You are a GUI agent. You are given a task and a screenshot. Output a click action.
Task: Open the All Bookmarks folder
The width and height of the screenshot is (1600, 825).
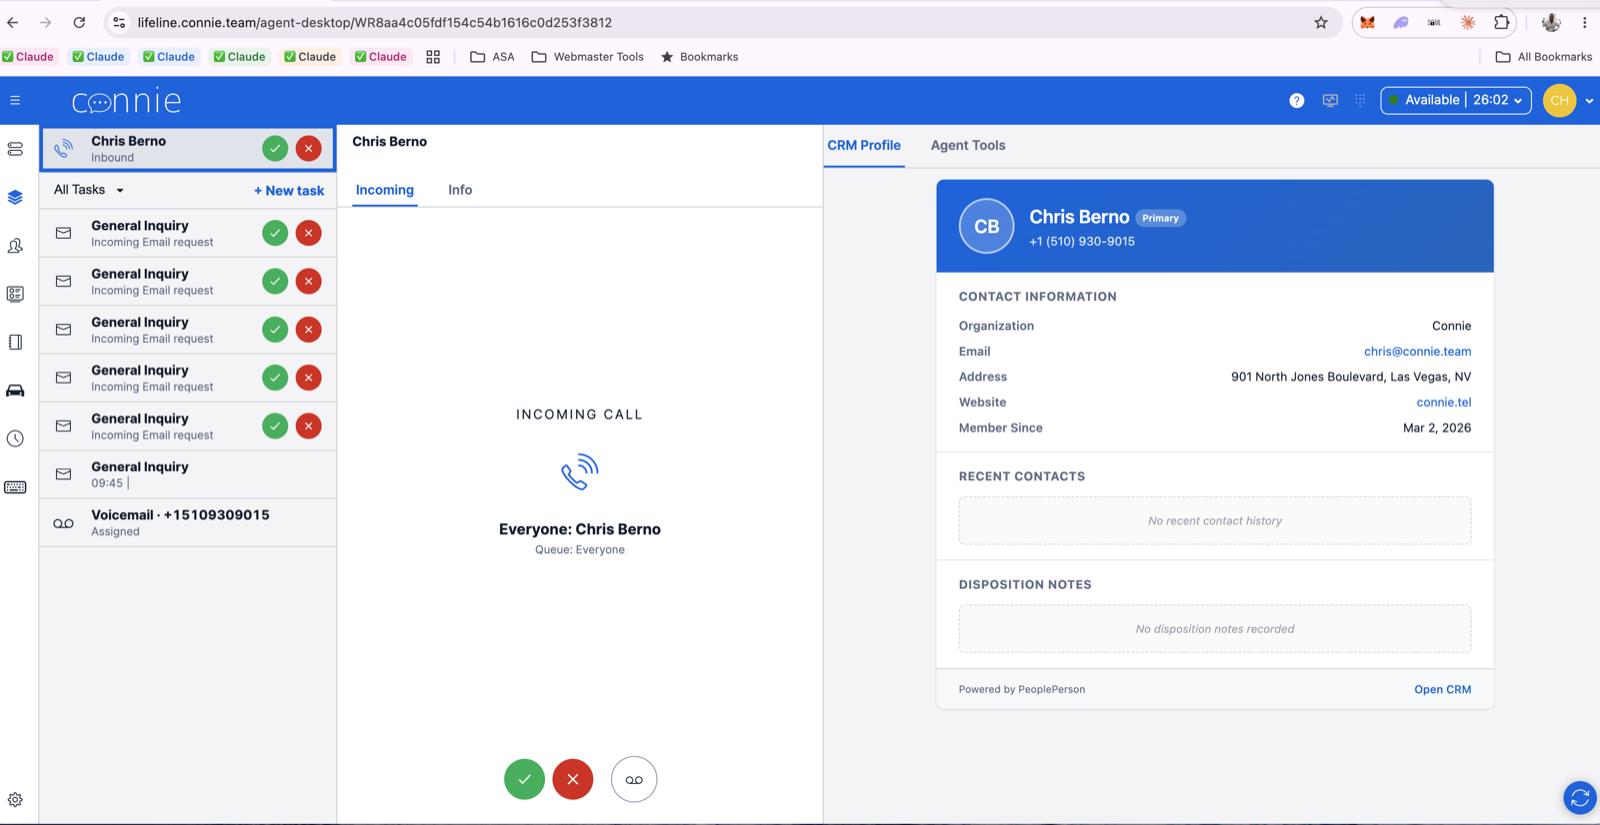[x=1543, y=57]
